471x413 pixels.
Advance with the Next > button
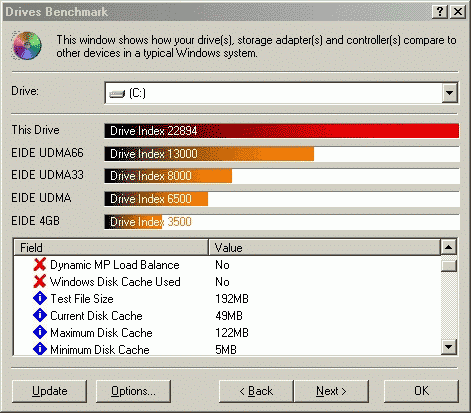pyautogui.click(x=331, y=391)
